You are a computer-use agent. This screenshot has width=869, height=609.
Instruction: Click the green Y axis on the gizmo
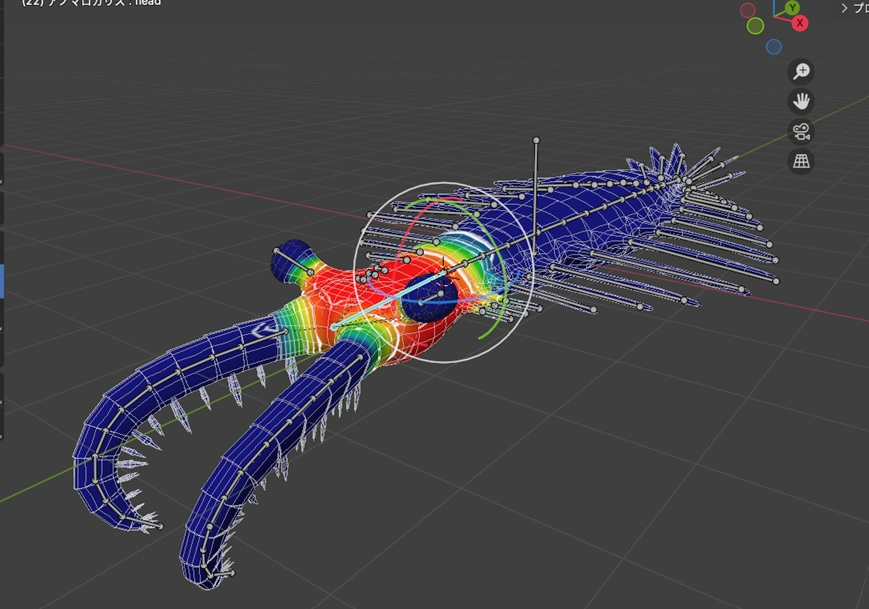coord(793,7)
